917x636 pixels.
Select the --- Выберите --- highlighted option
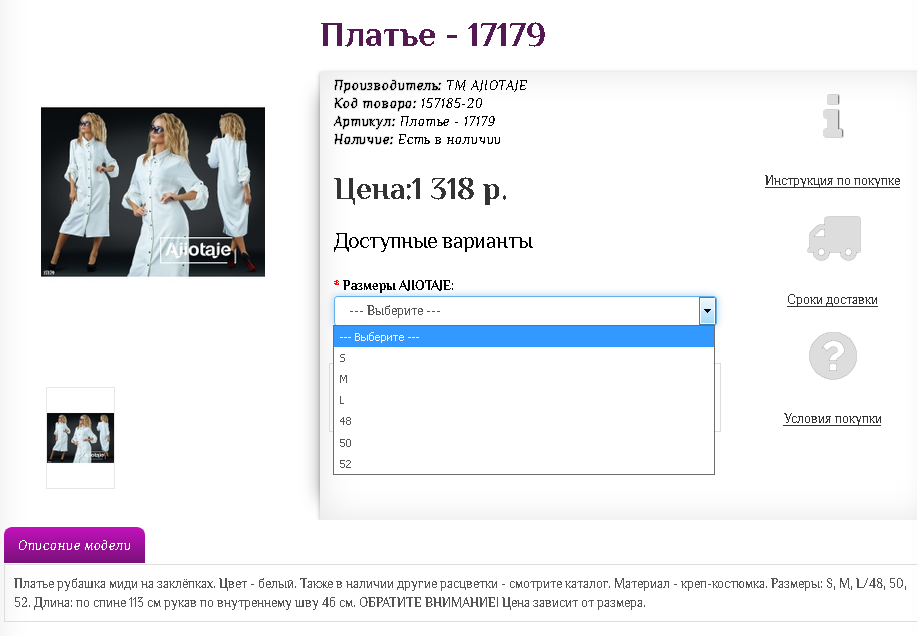[524, 337]
